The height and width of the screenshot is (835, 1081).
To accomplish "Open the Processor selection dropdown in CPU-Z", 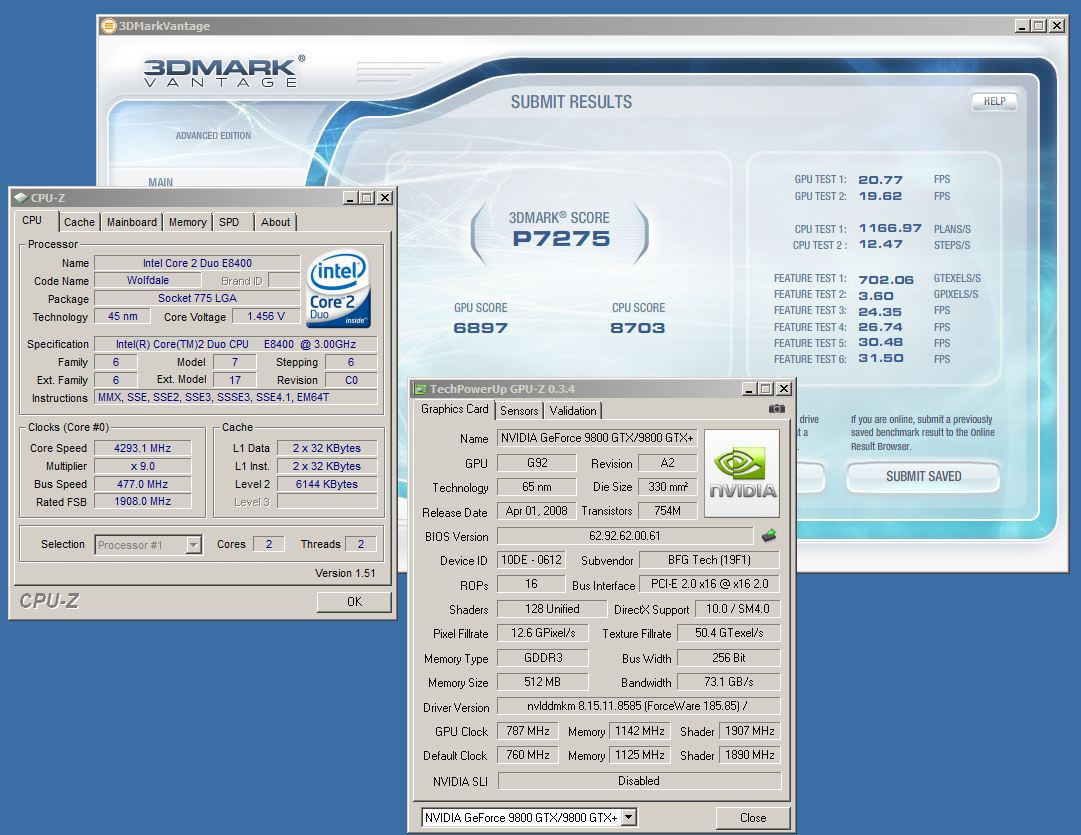I will 194,545.
